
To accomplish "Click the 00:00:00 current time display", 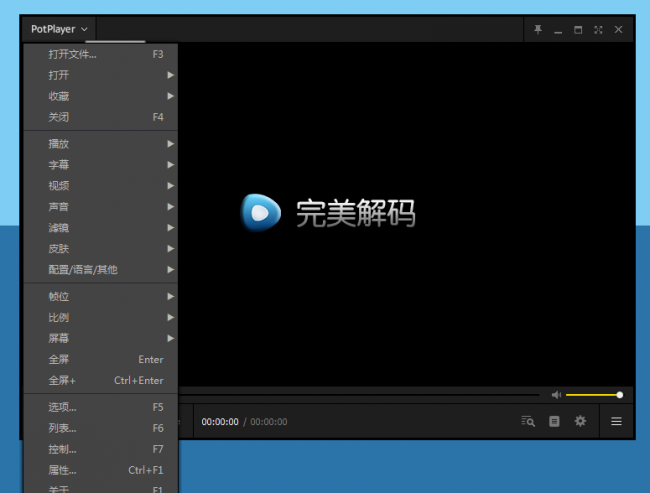I will [220, 422].
